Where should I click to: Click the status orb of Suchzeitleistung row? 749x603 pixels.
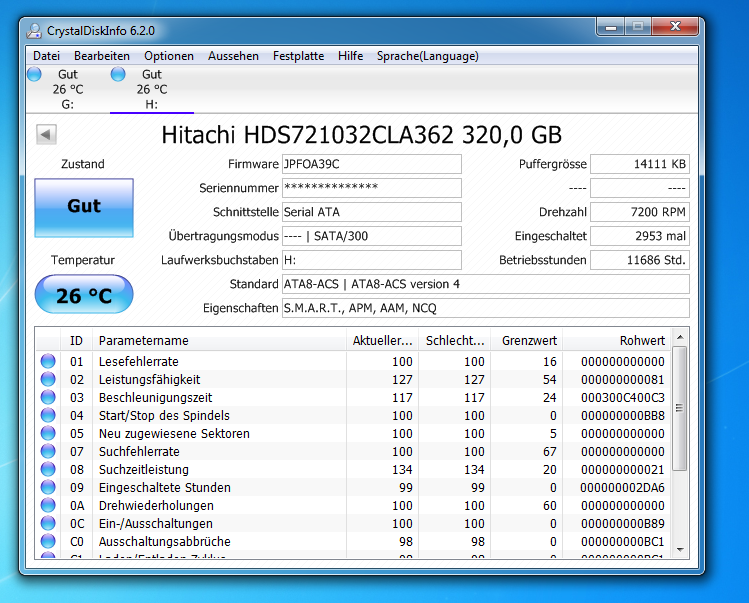[48, 469]
